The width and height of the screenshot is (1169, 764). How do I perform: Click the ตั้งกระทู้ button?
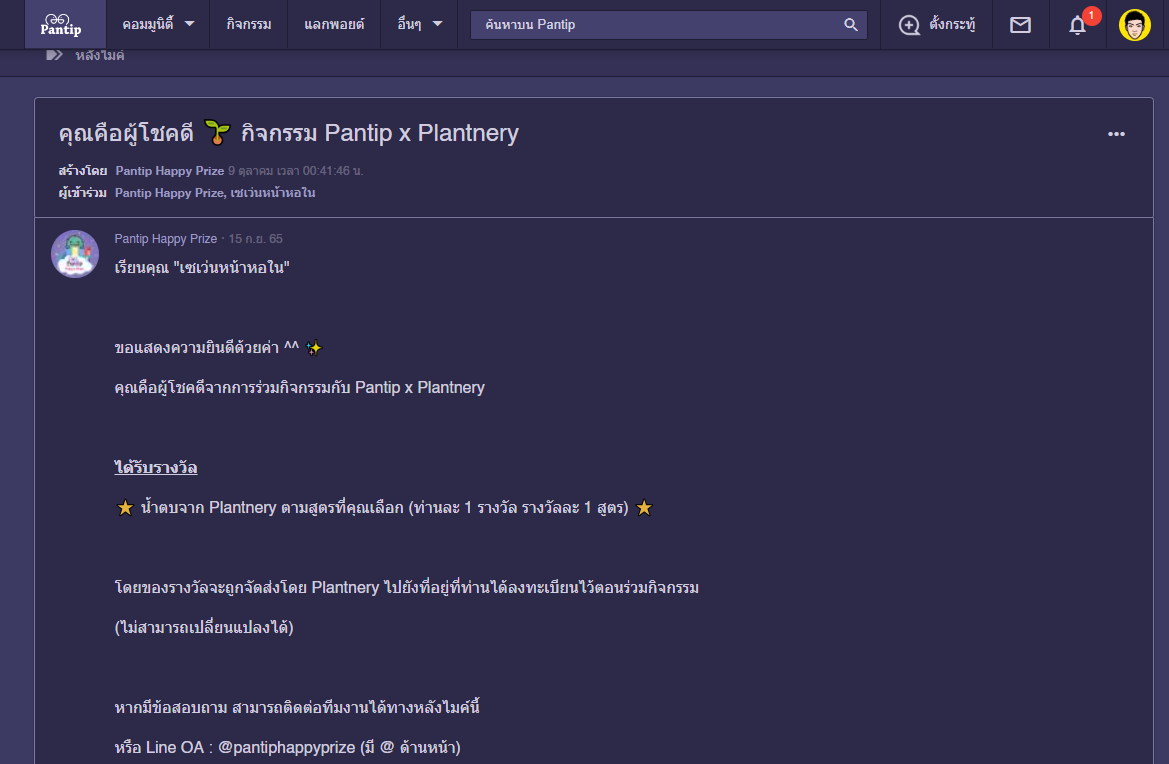click(x=937, y=25)
